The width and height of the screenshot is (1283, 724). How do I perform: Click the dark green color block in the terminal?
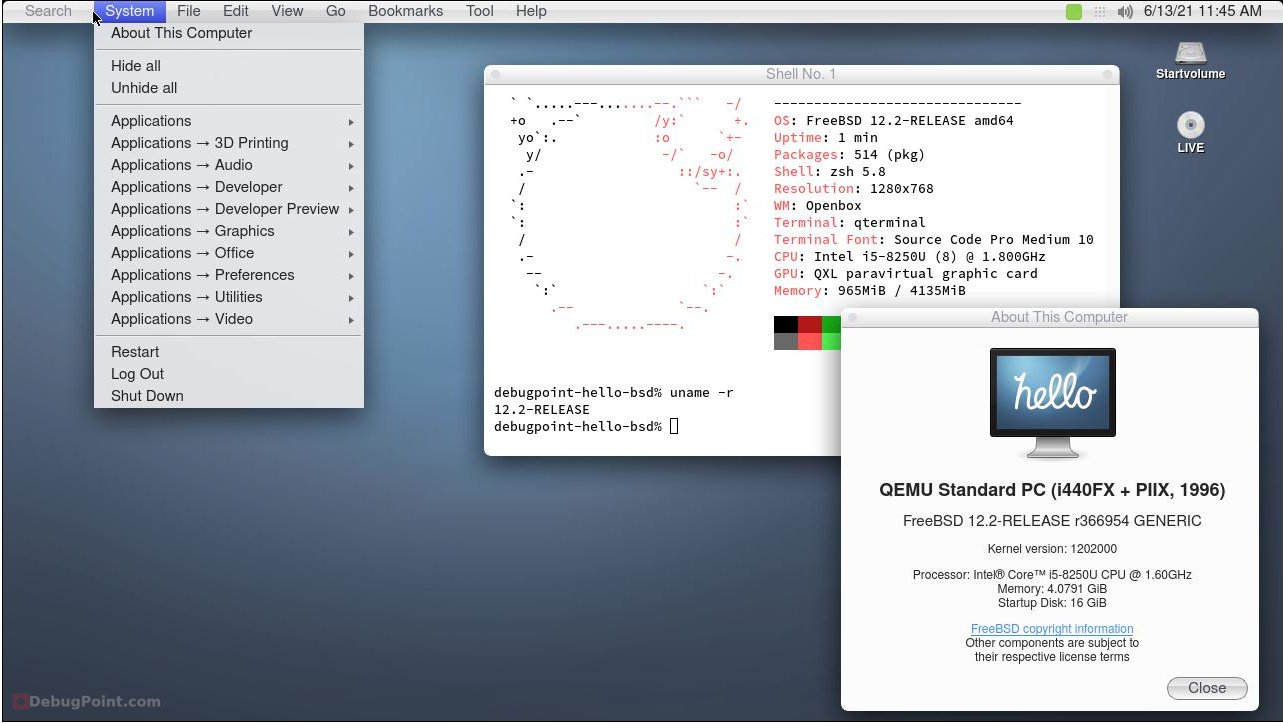(x=831, y=324)
